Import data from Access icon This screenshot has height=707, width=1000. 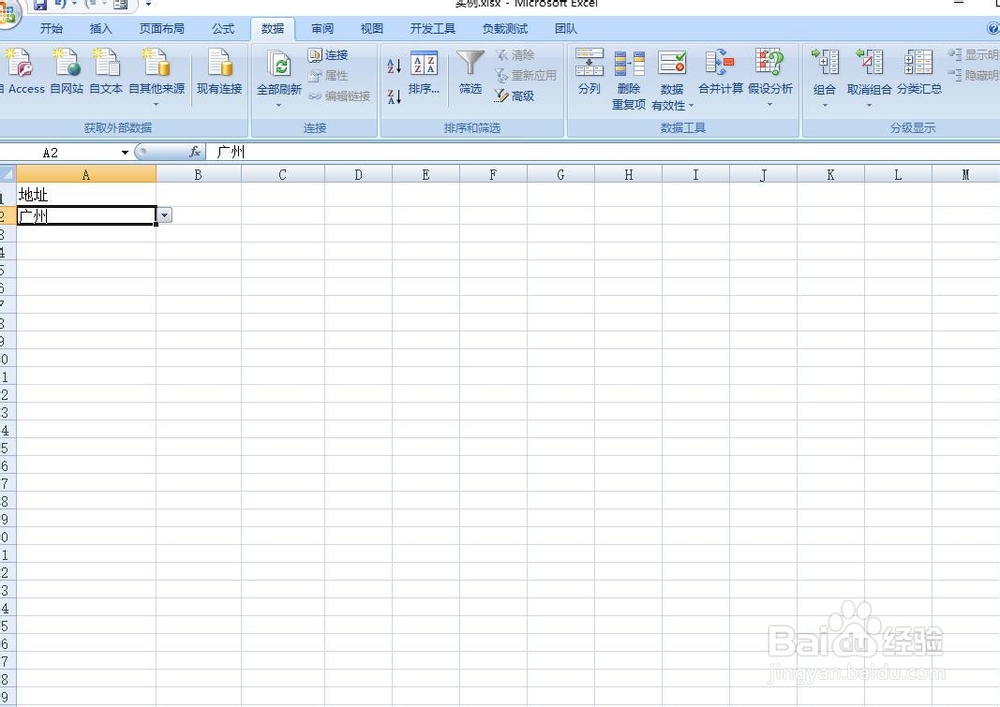19,63
